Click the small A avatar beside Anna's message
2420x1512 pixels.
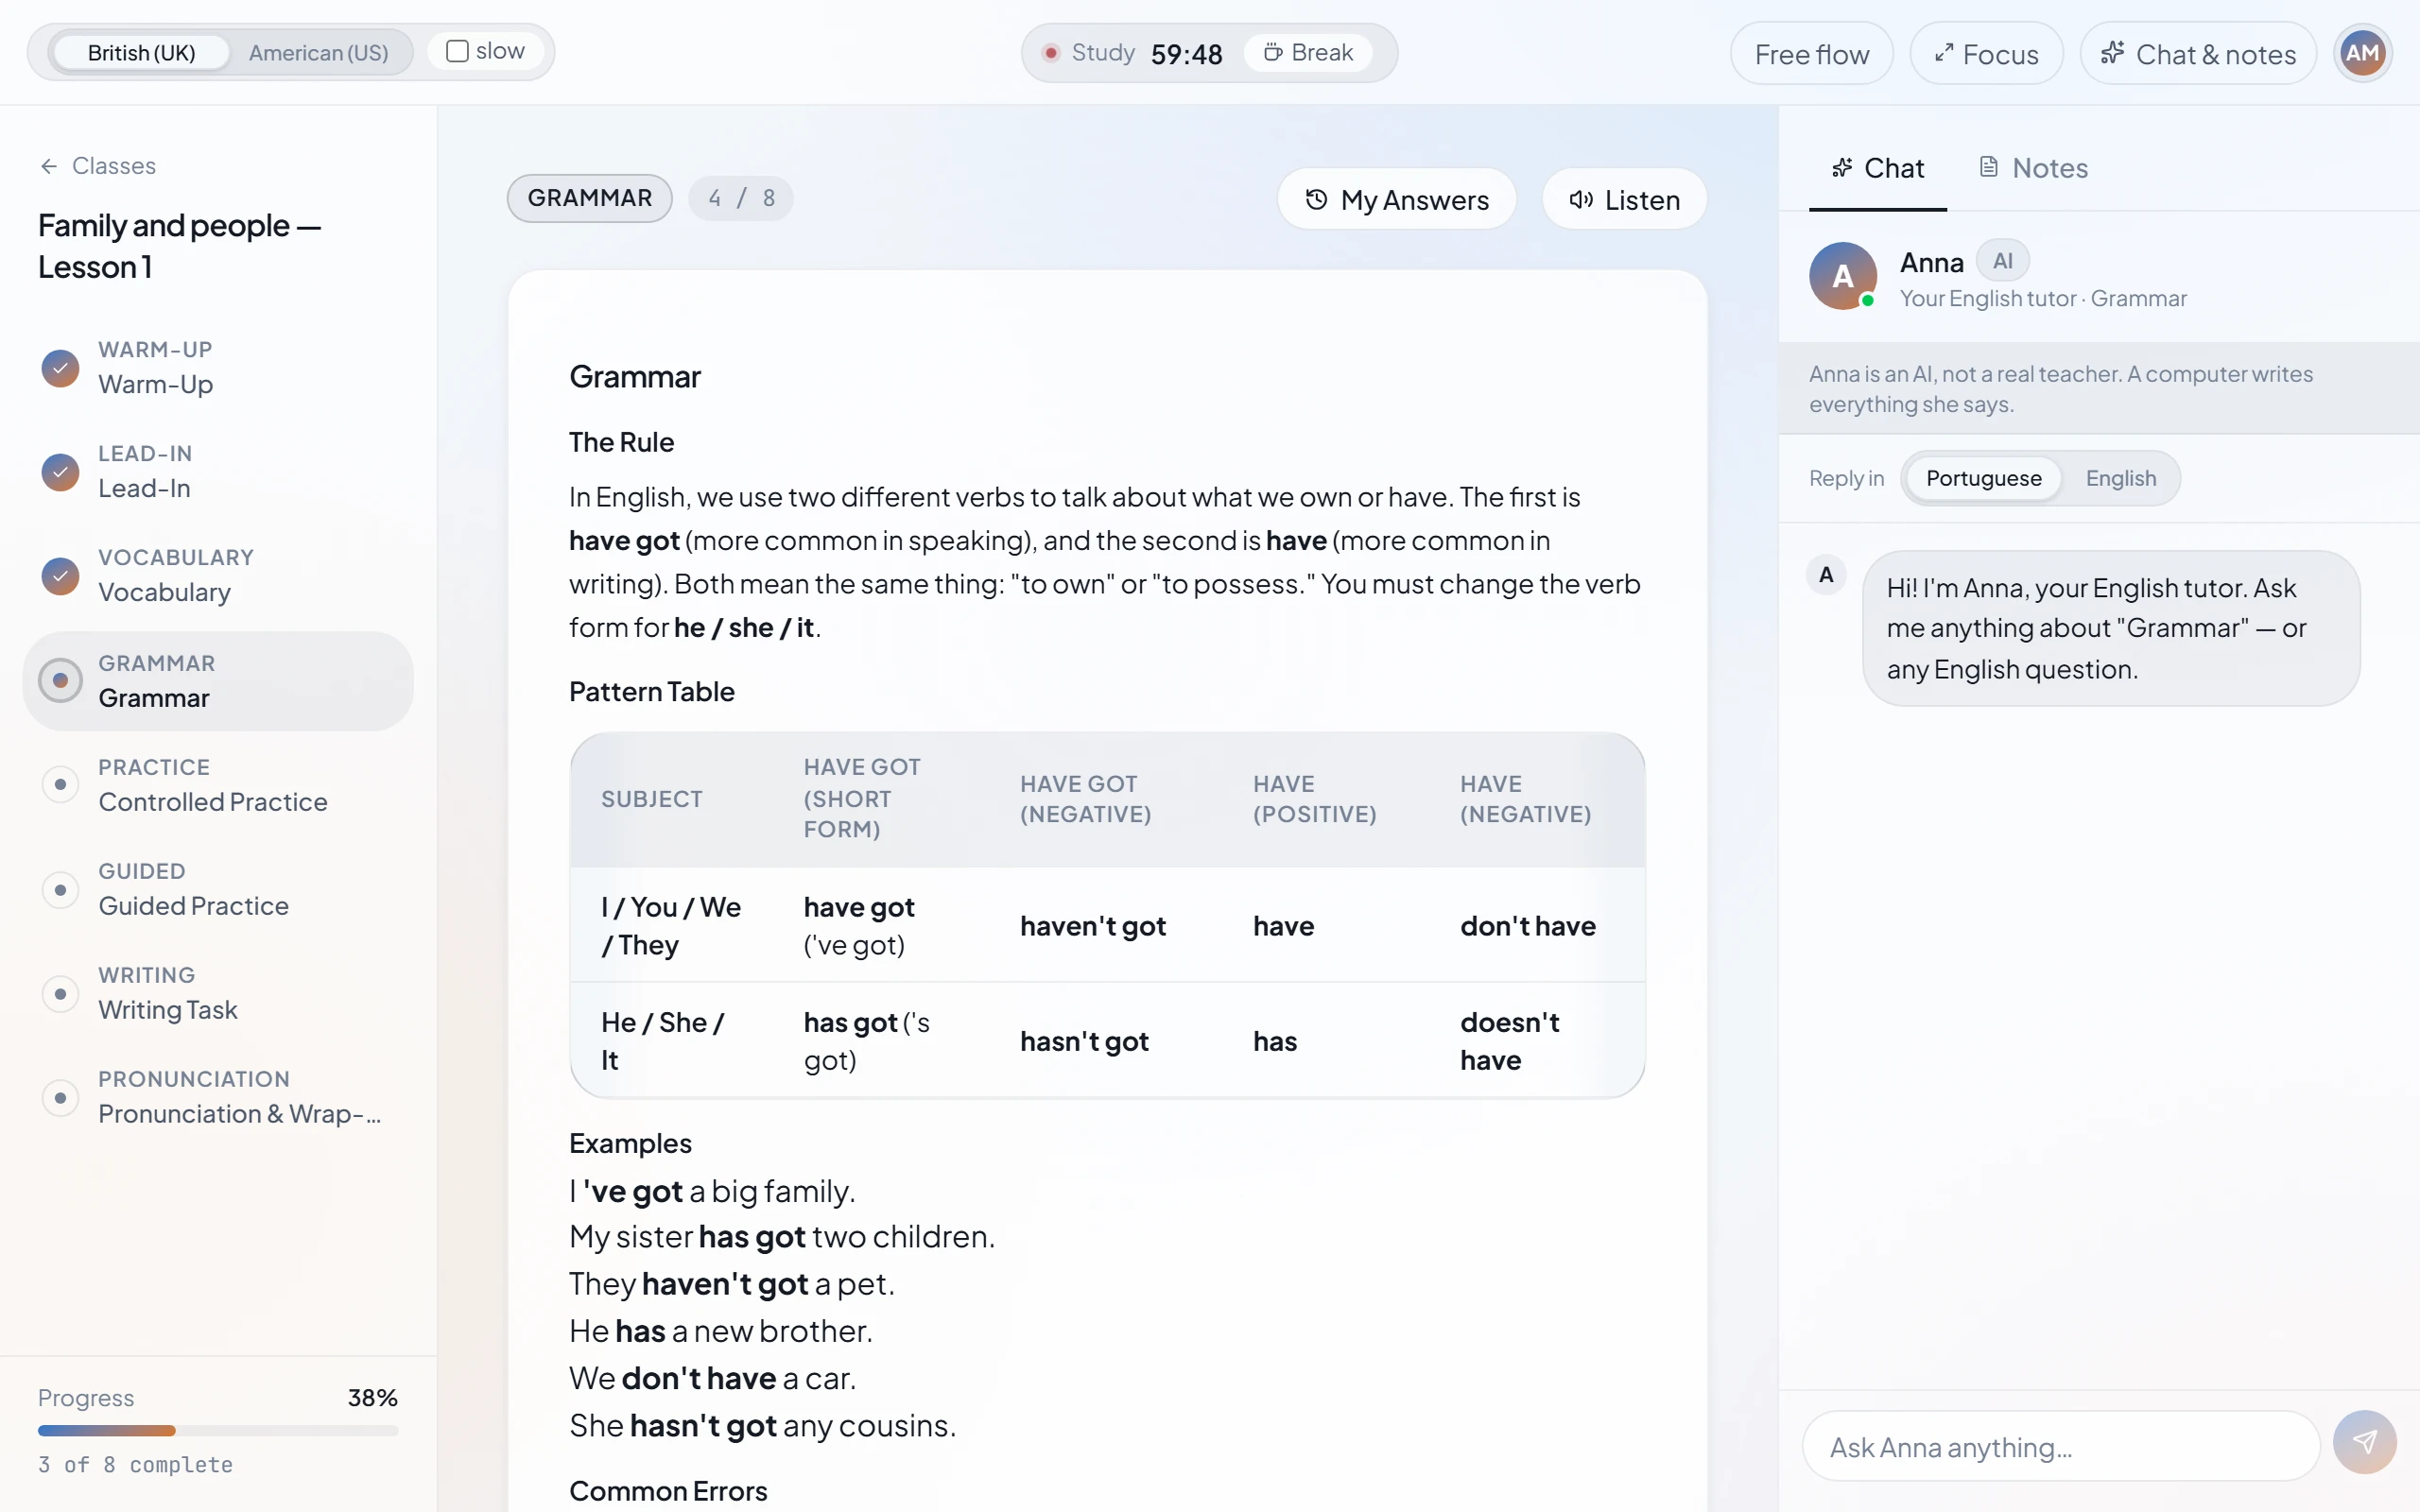[x=1826, y=575]
